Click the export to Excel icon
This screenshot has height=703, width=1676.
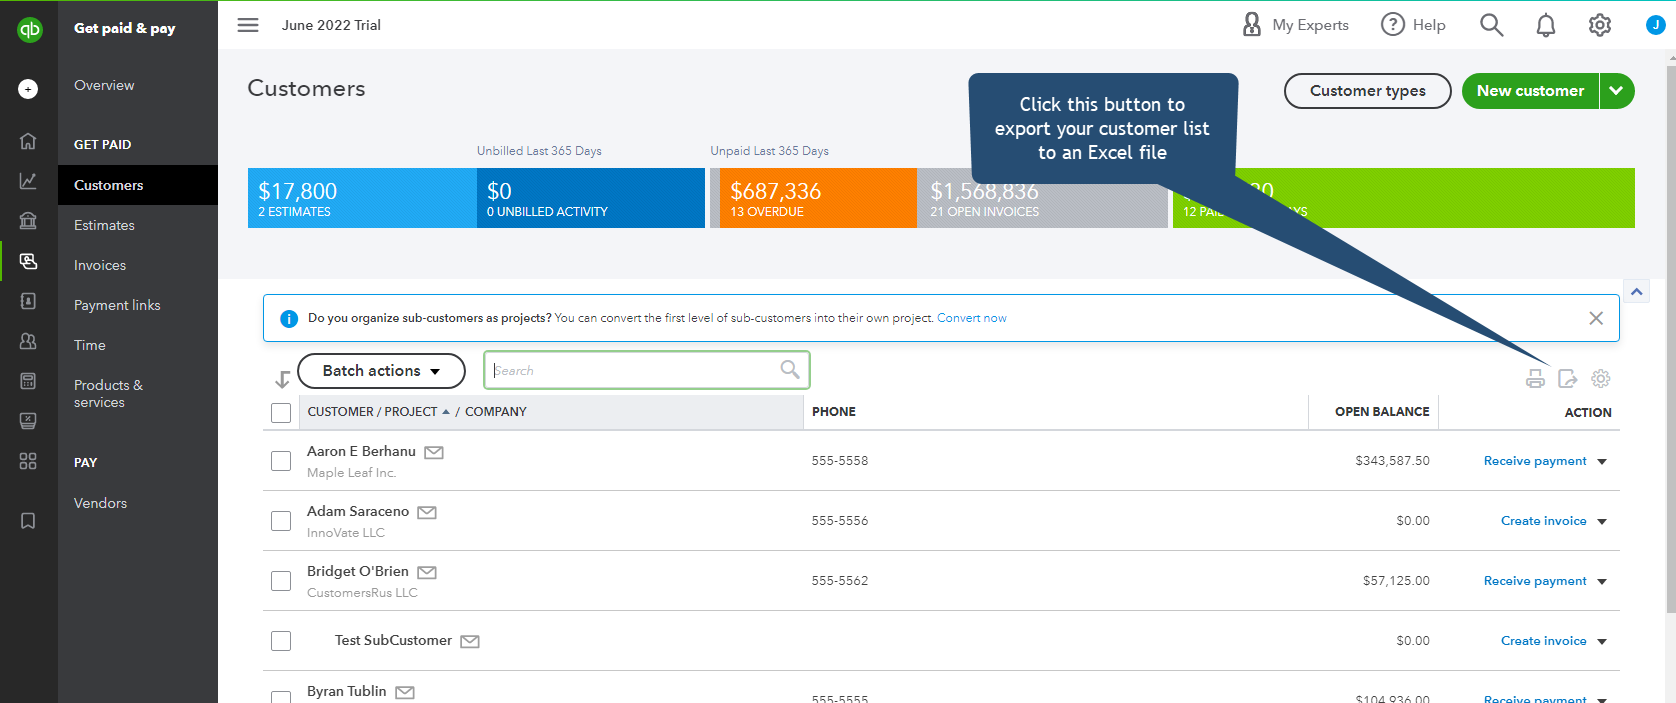pos(1567,379)
